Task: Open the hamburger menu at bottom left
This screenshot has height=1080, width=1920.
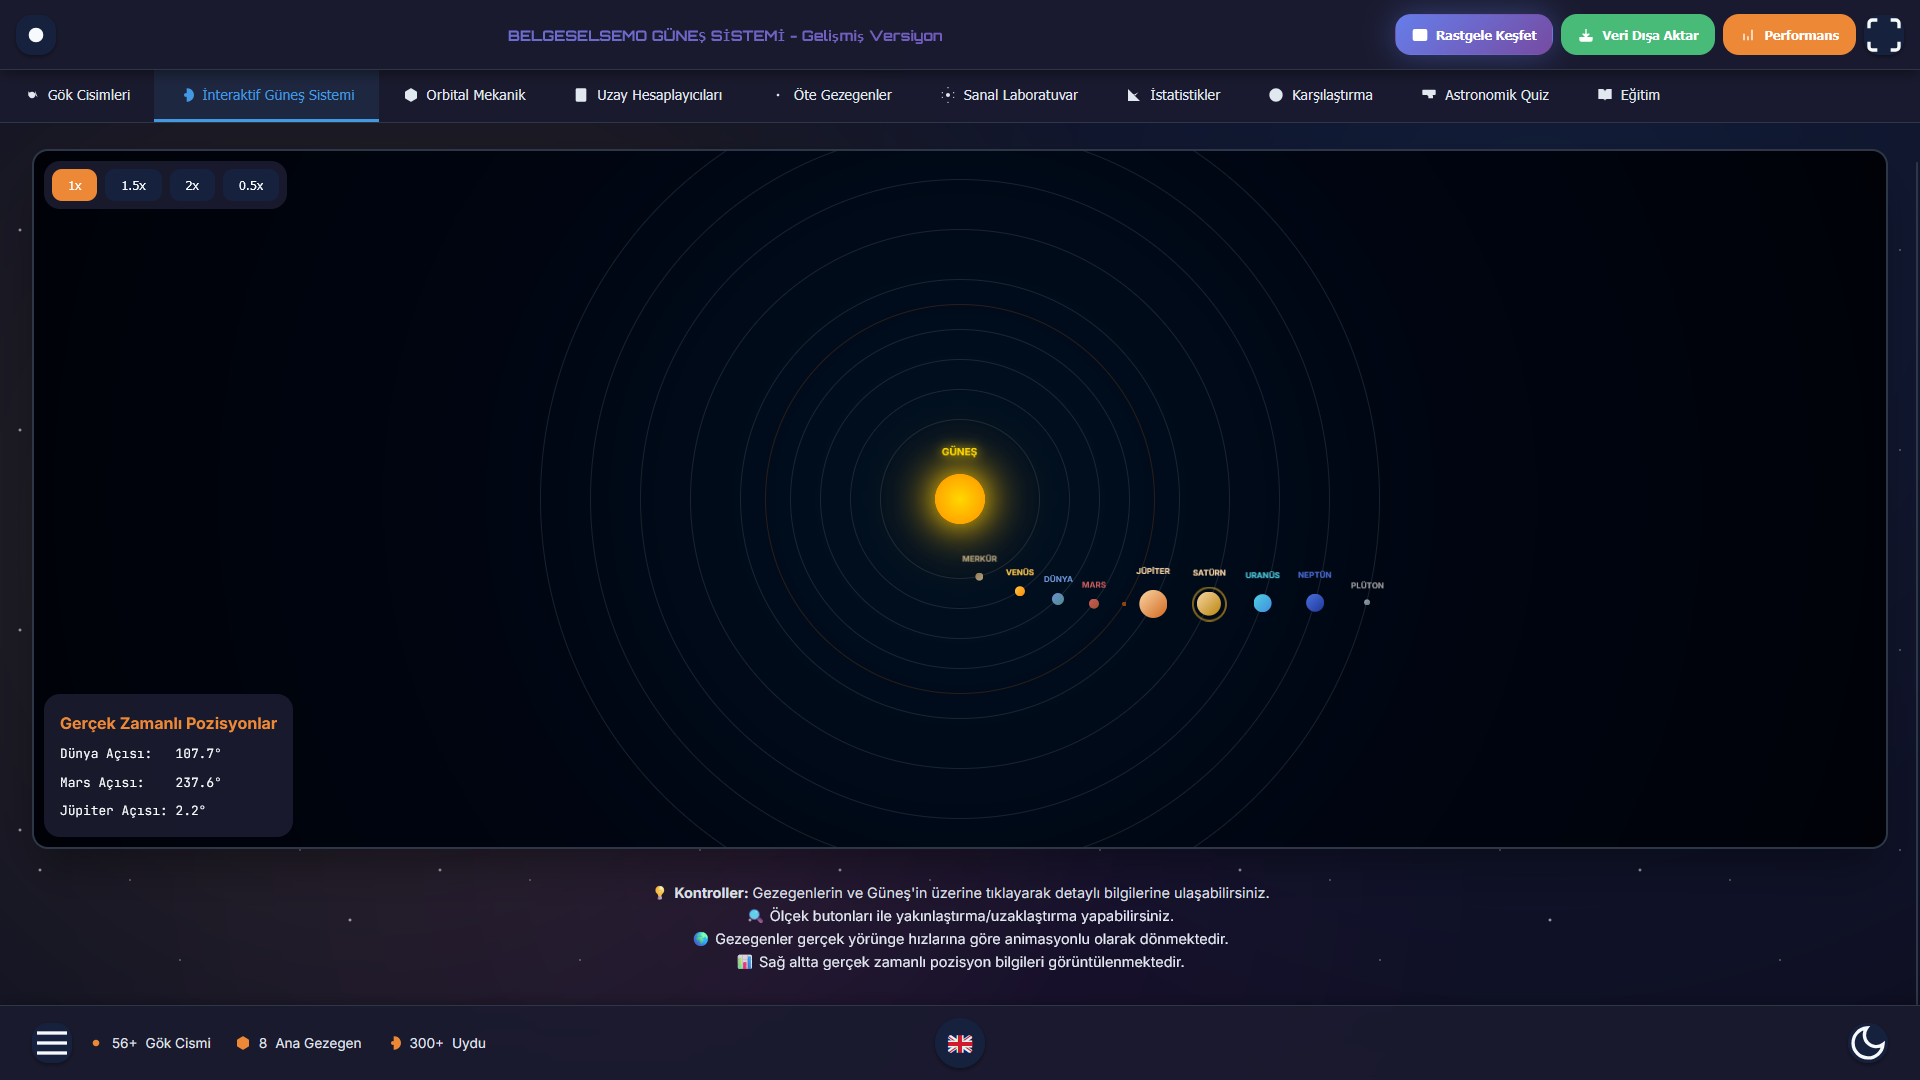Action: (x=52, y=1043)
